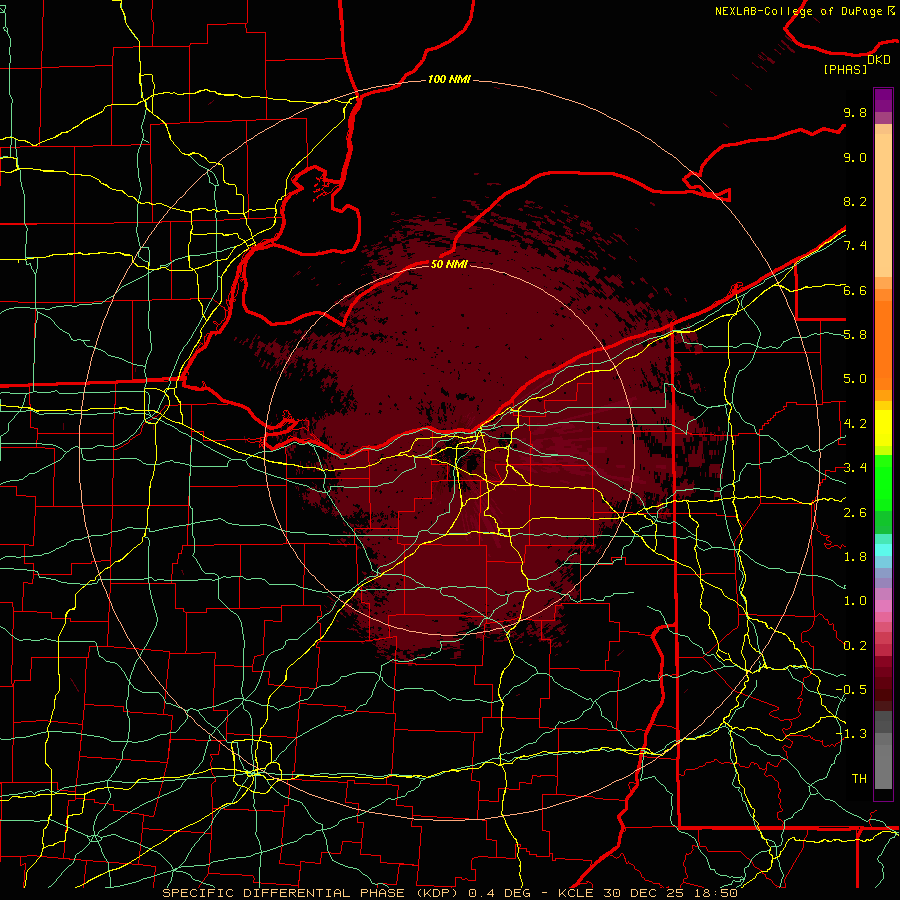The image size is (900, 900).
Task: Click the 4.2 scale value
Action: tap(855, 424)
